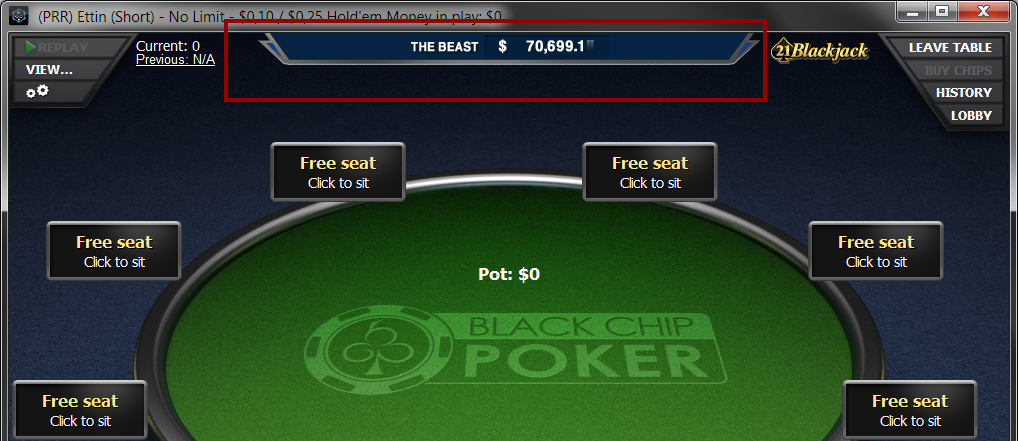The height and width of the screenshot is (441, 1018).
Task: Sit at the top-right Free seat
Action: tap(650, 172)
